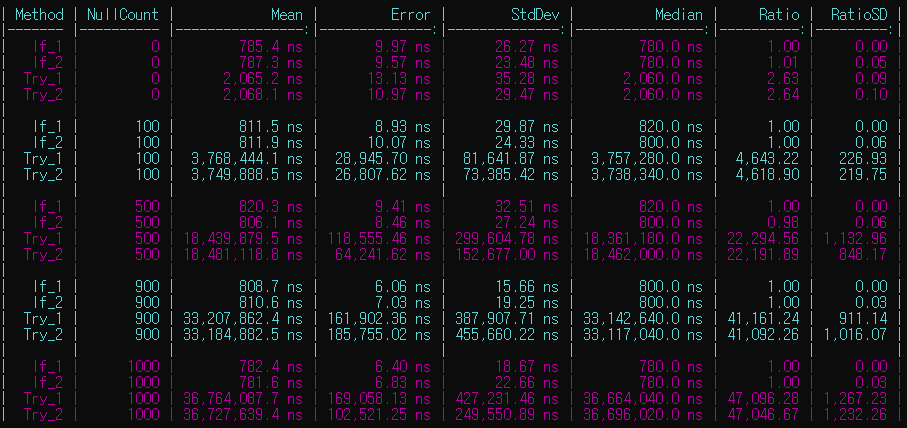Click the error value 9.97 ns
Screen dimensions: 907x428
403,47
